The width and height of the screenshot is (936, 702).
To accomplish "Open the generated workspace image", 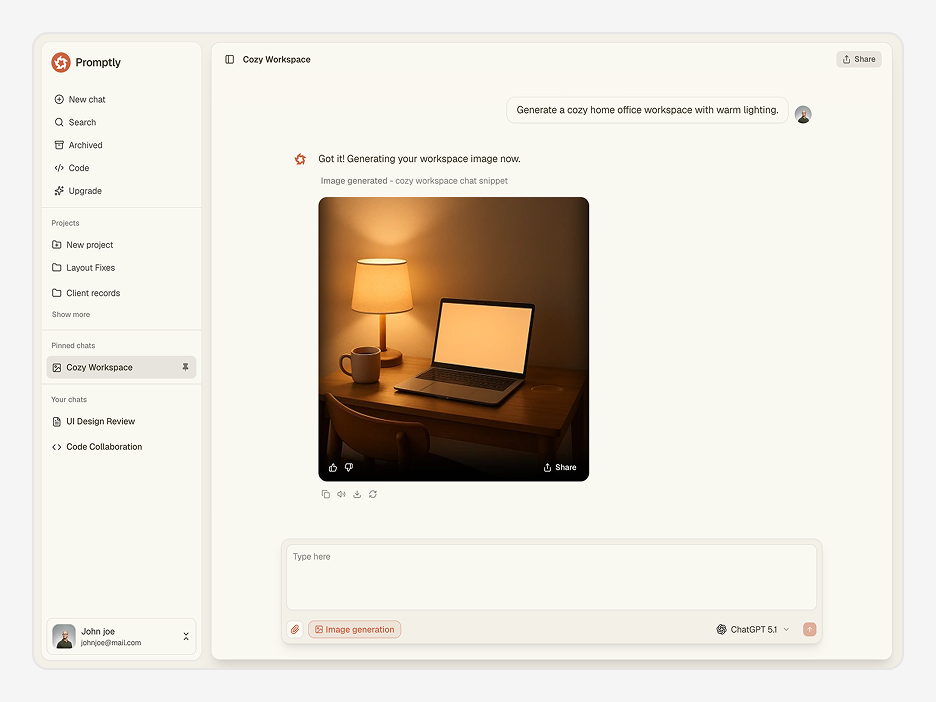I will (x=454, y=339).
